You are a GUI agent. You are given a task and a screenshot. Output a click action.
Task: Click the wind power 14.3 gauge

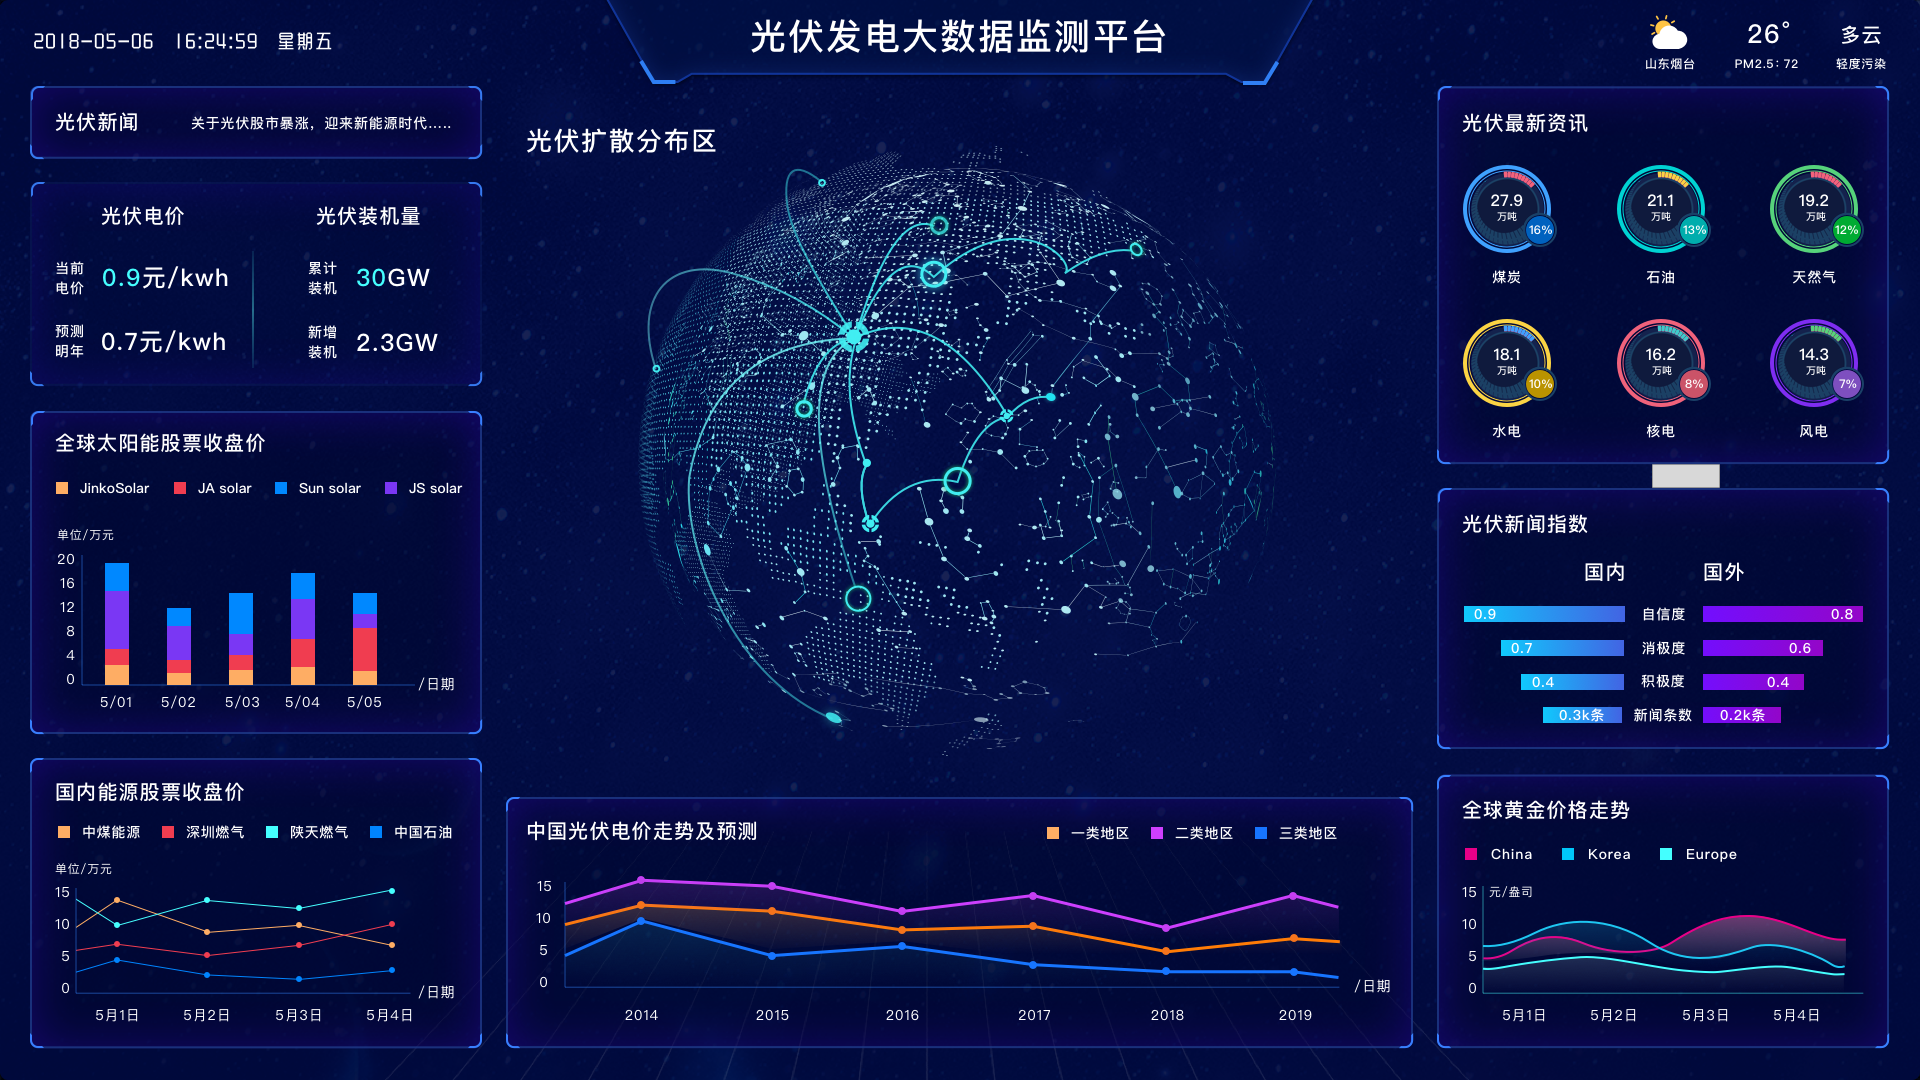click(x=1812, y=362)
